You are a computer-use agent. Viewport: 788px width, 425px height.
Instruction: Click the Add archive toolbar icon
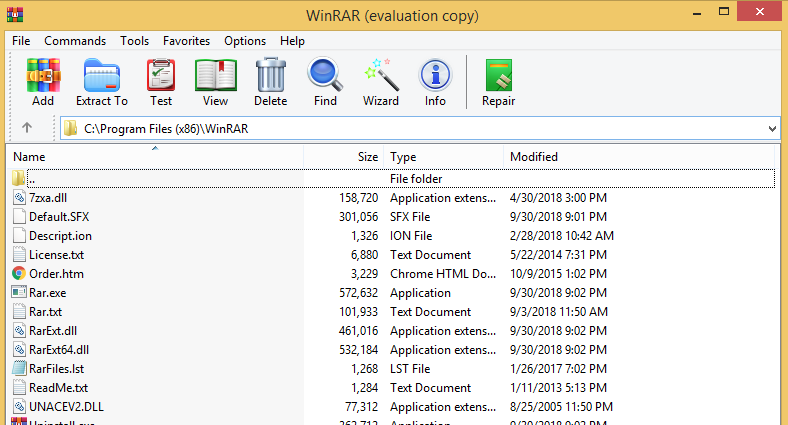click(43, 81)
